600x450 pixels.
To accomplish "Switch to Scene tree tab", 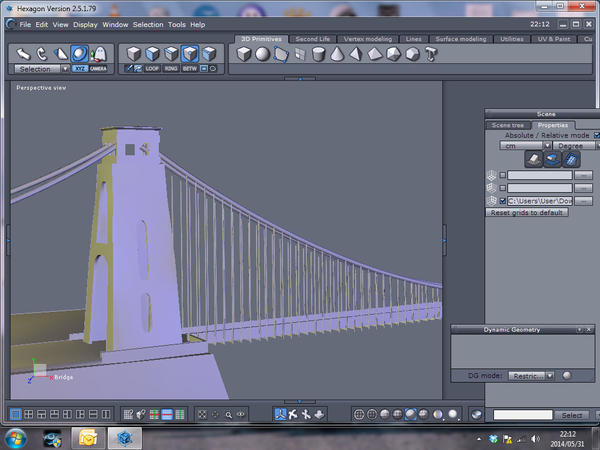I will pyautogui.click(x=508, y=125).
